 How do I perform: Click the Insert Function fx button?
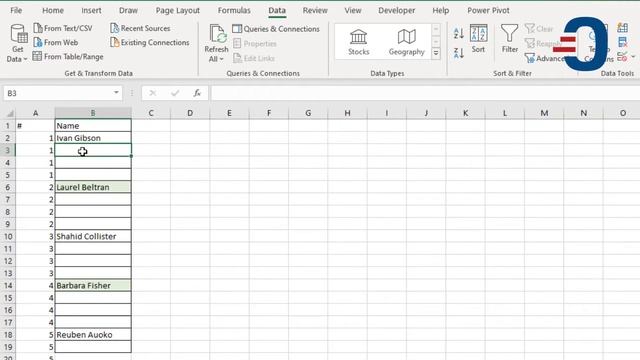click(x=197, y=93)
